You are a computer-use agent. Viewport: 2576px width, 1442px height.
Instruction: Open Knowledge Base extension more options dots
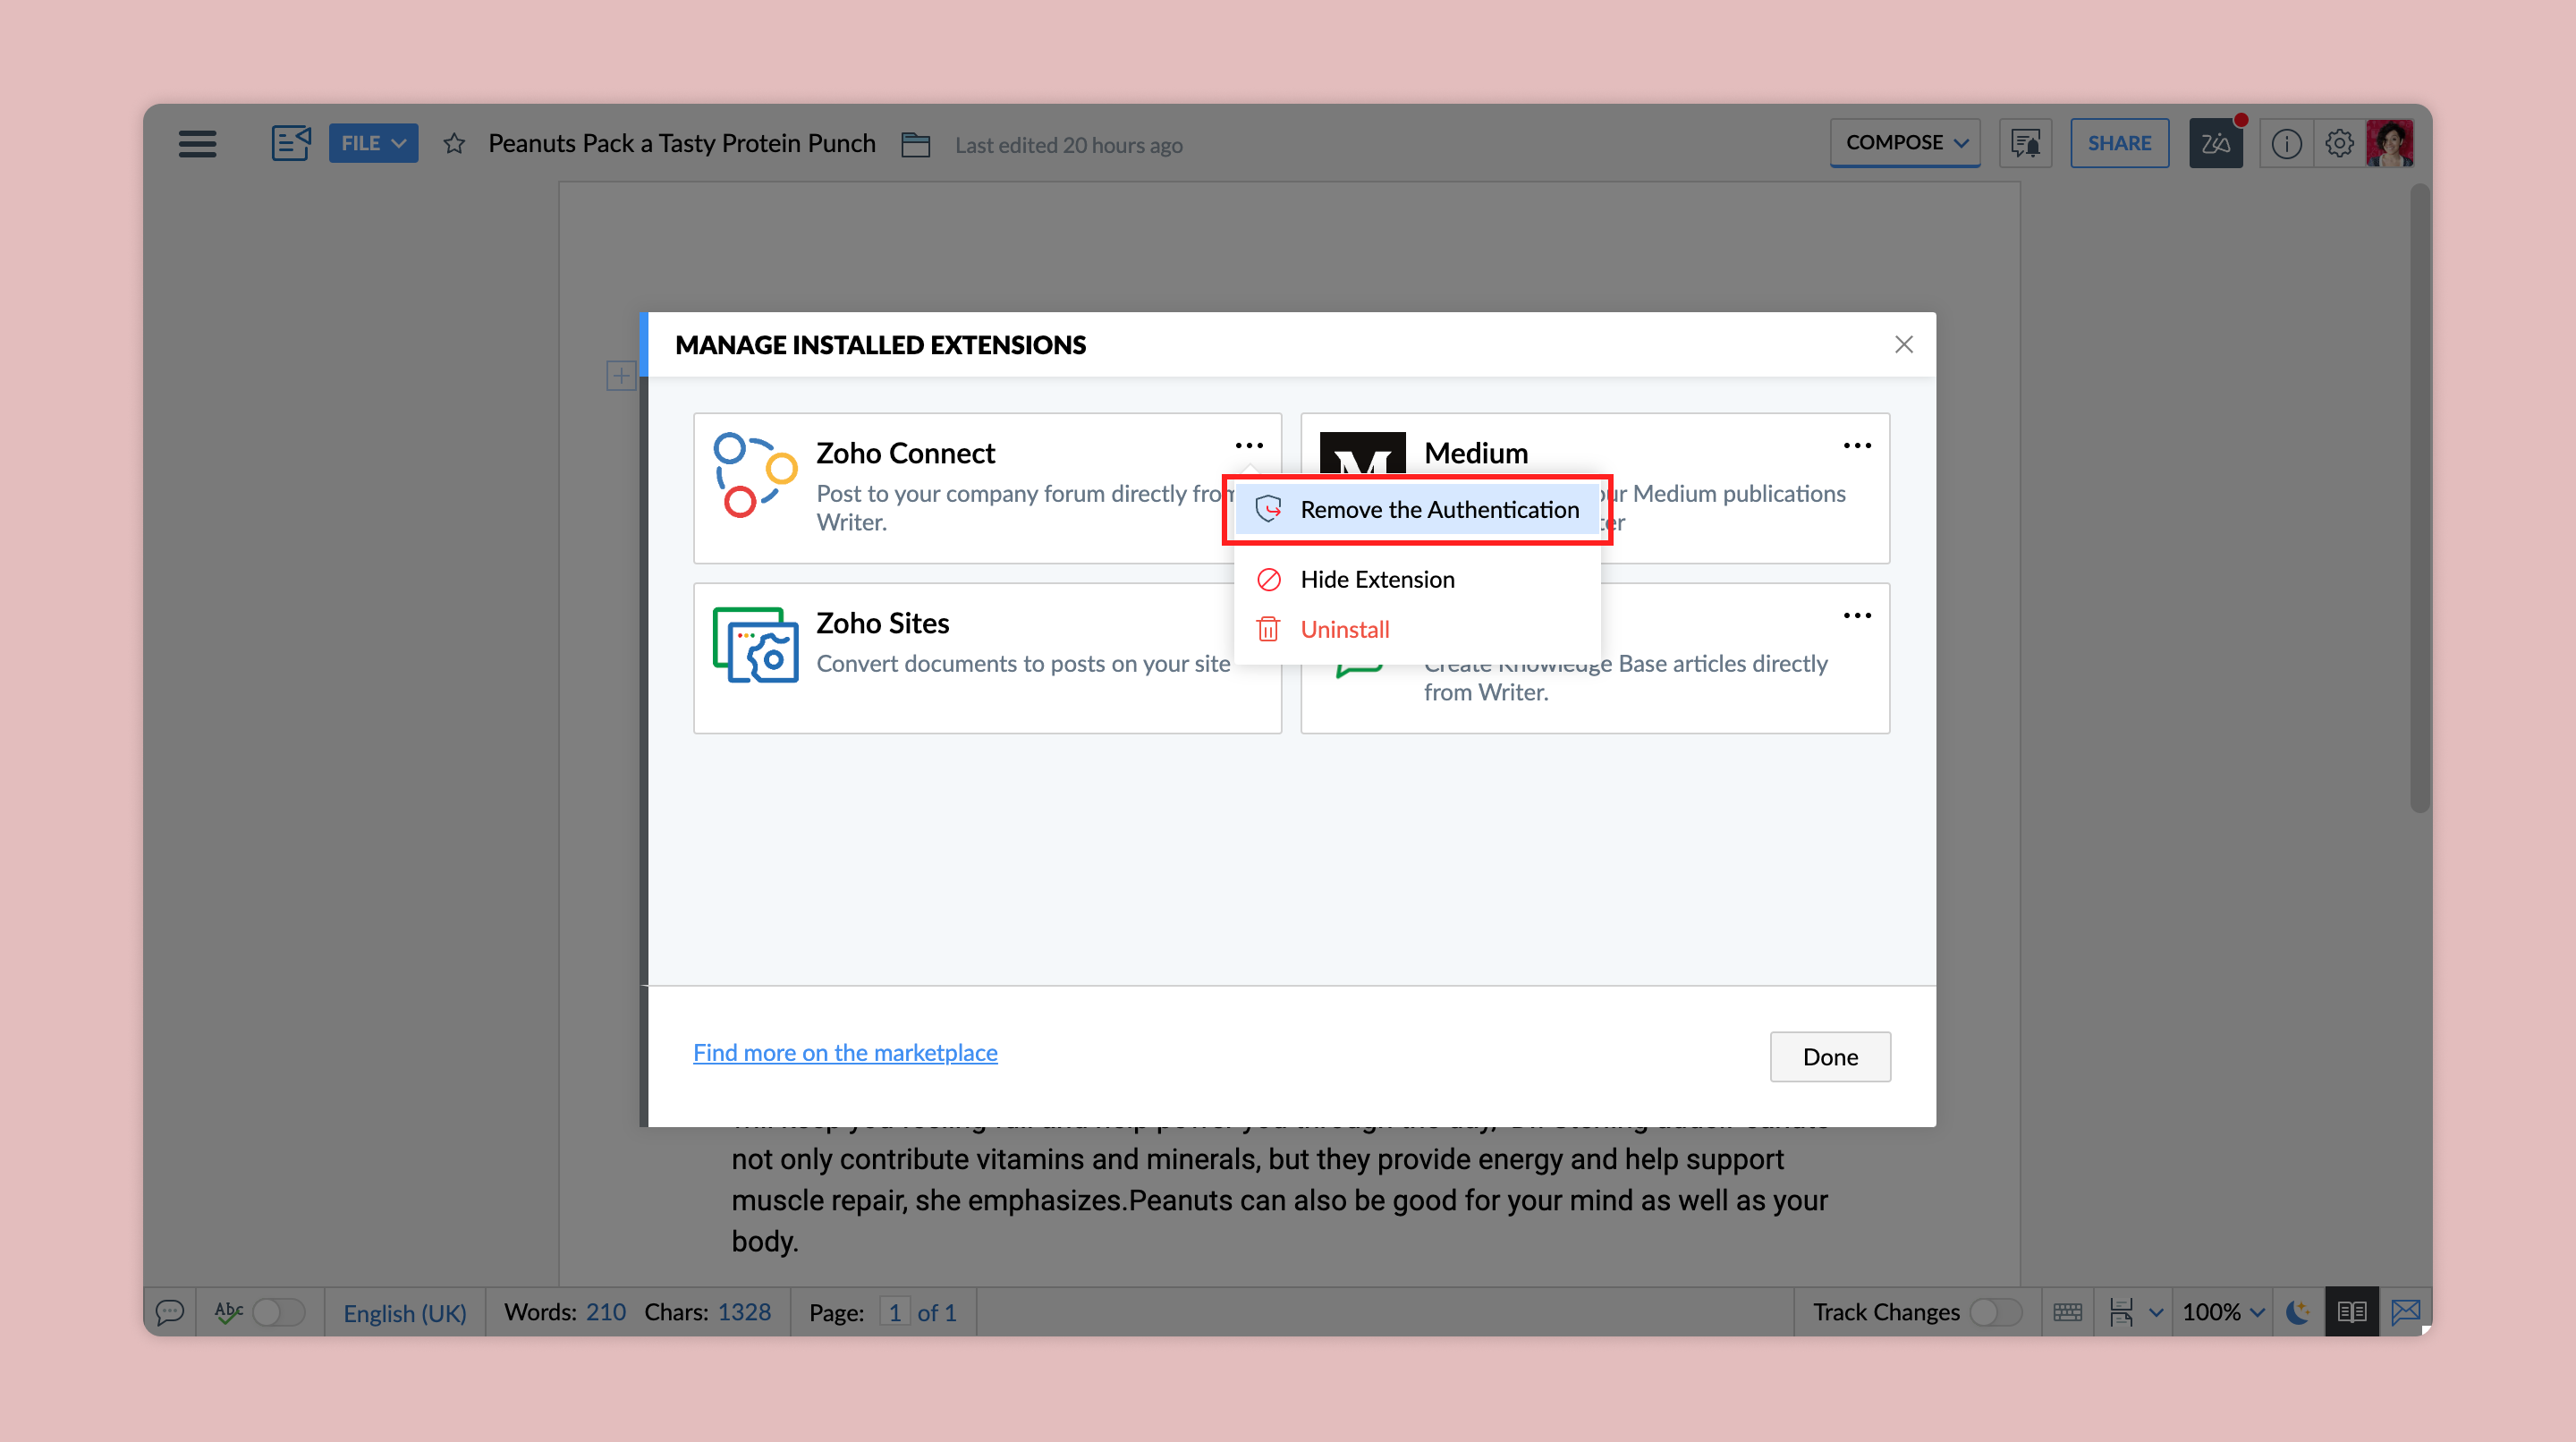point(1857,616)
